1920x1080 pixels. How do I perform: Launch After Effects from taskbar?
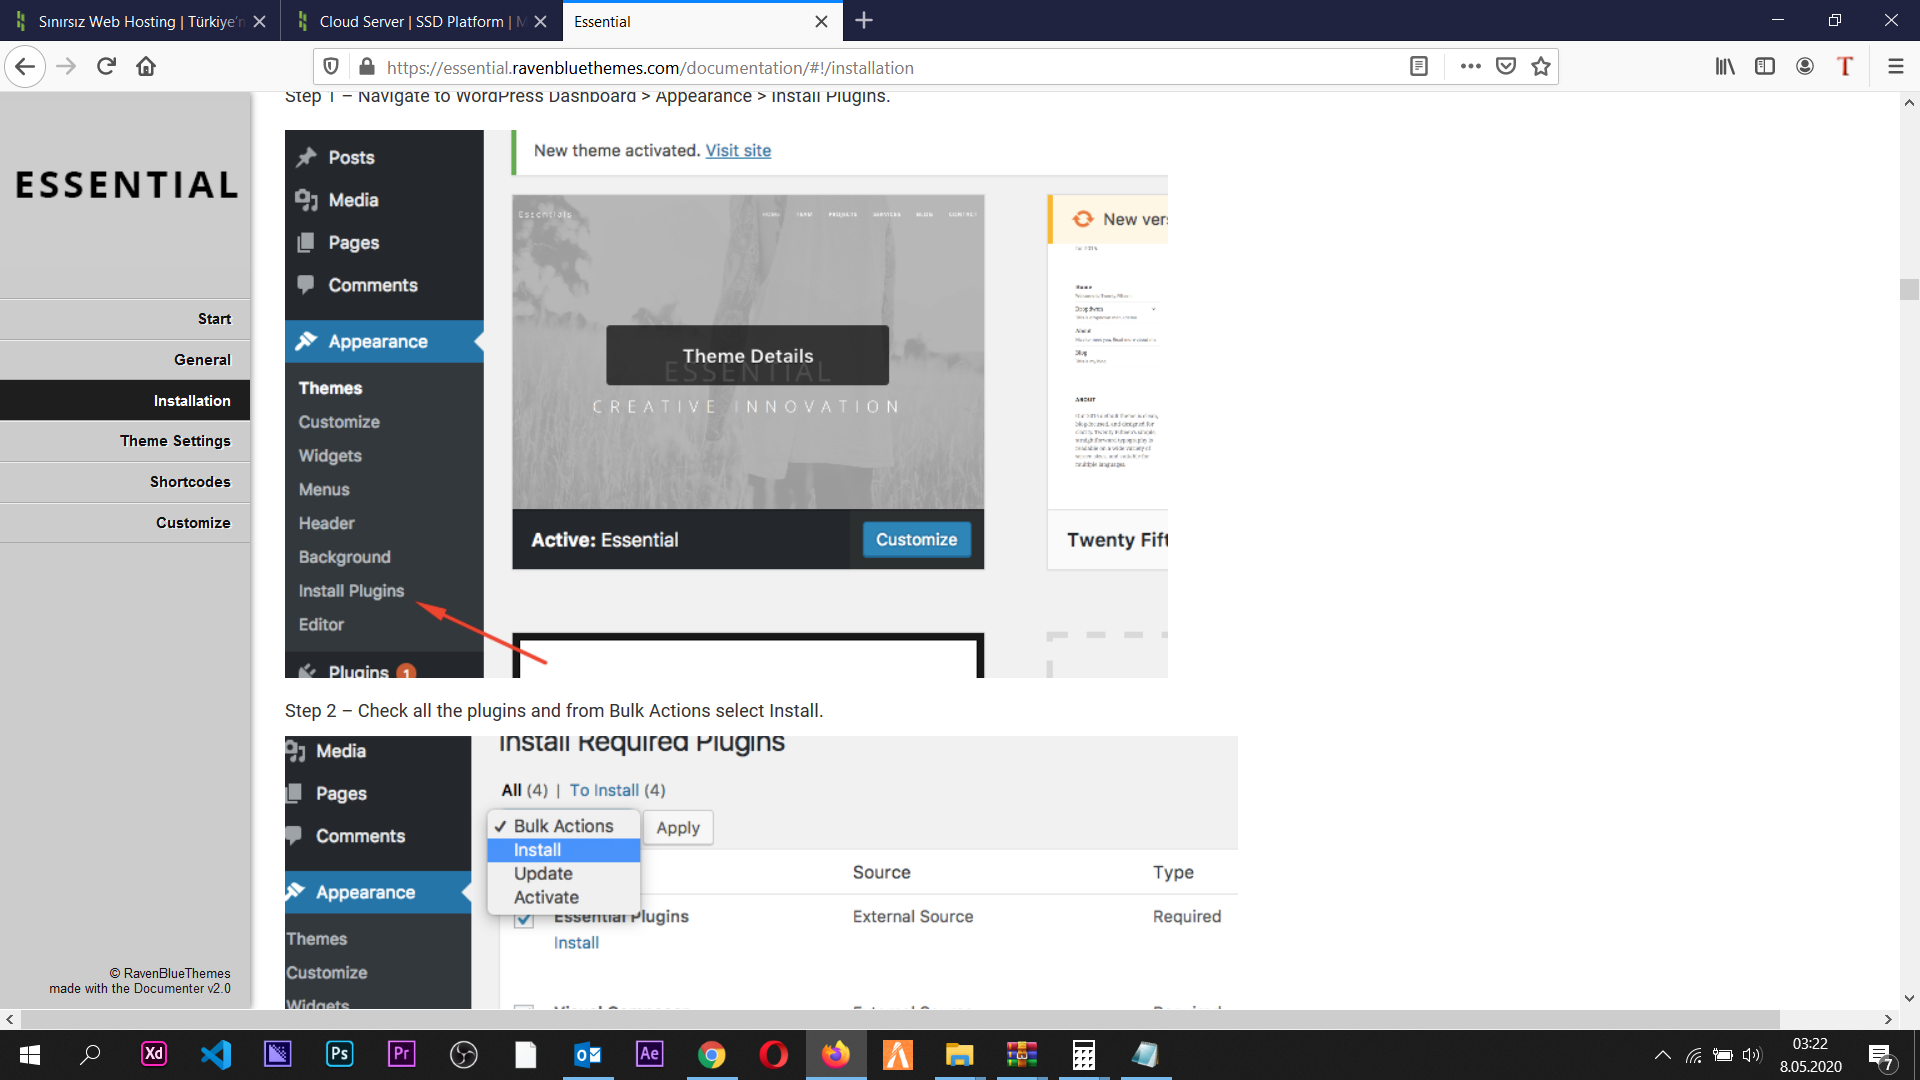[650, 1054]
